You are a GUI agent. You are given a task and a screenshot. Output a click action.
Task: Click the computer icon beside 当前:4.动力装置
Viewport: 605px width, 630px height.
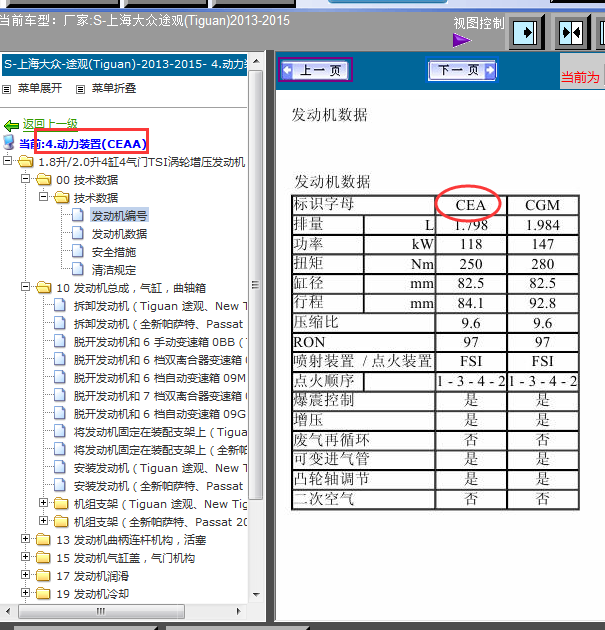click(x=9, y=143)
